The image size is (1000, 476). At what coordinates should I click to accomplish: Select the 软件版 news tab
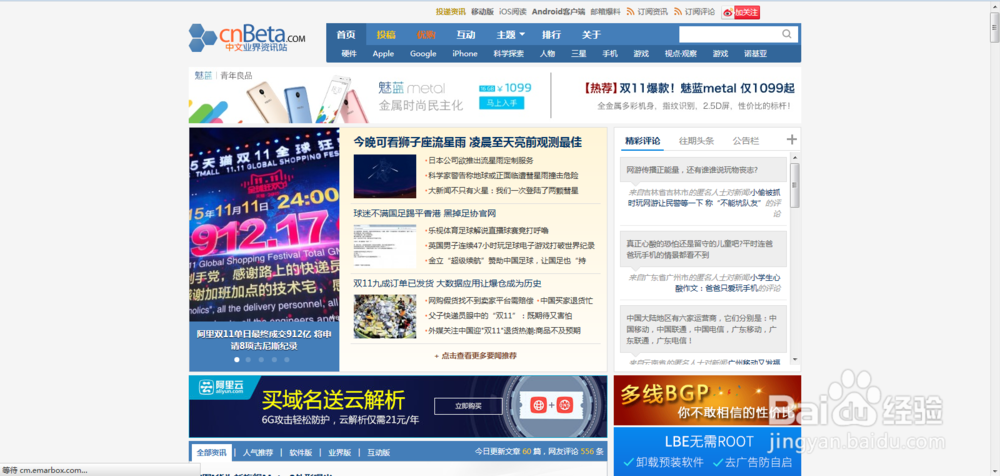pyautogui.click(x=300, y=452)
